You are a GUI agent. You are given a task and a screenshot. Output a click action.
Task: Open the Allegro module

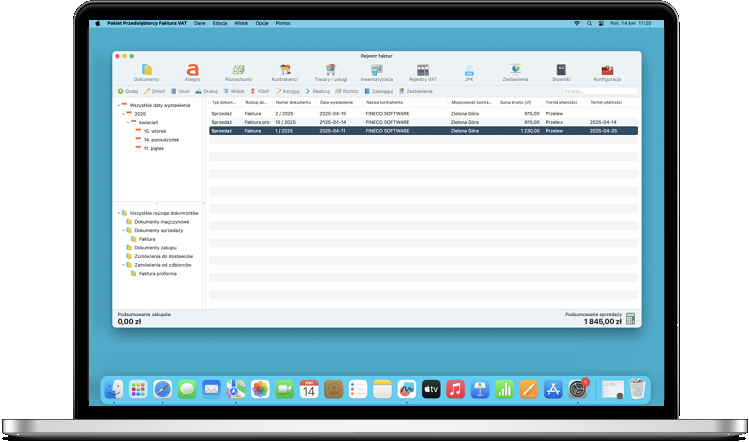(x=192, y=73)
